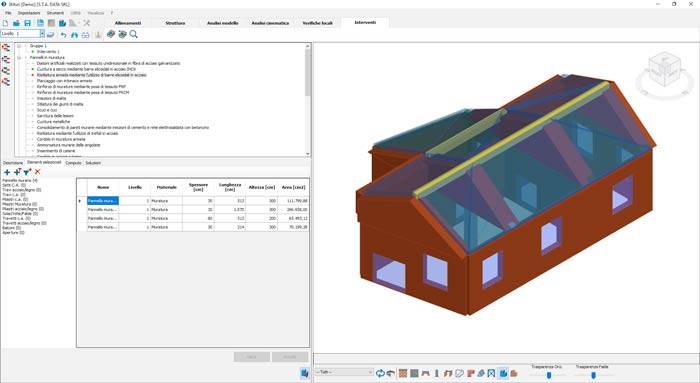Screen dimensions: 700x383
Task: Click the back arrow next to refresh icon
Action: tap(391, 373)
